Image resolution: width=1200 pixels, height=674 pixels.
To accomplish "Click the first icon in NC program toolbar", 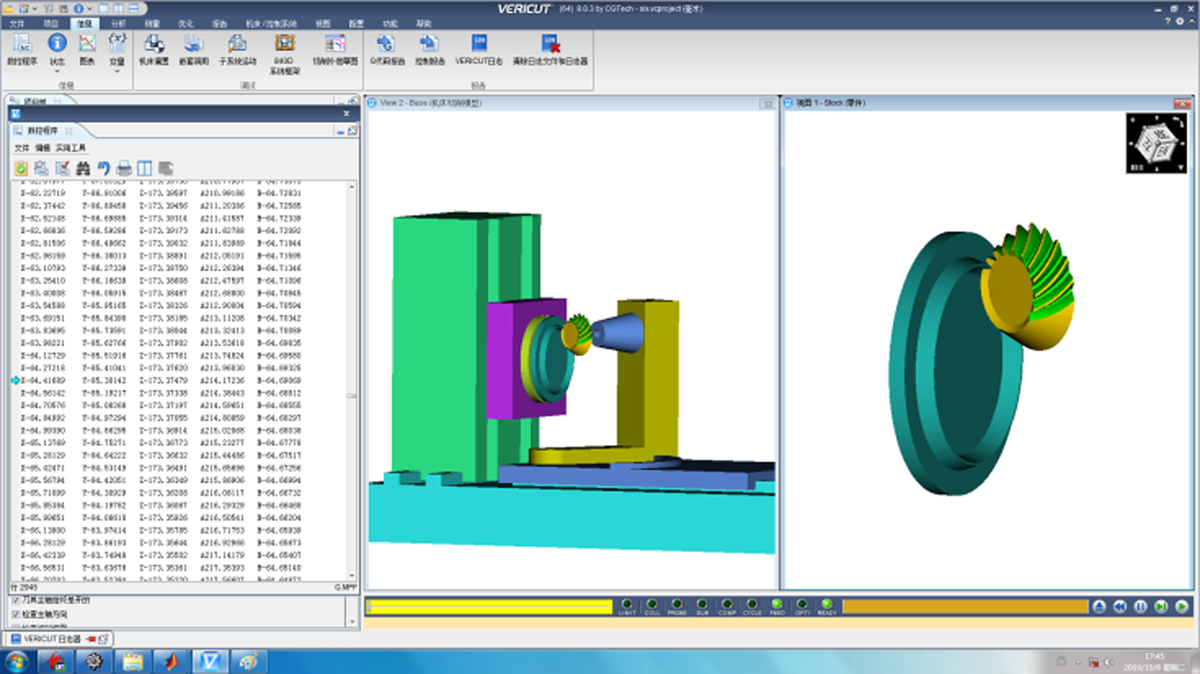I will [21, 167].
